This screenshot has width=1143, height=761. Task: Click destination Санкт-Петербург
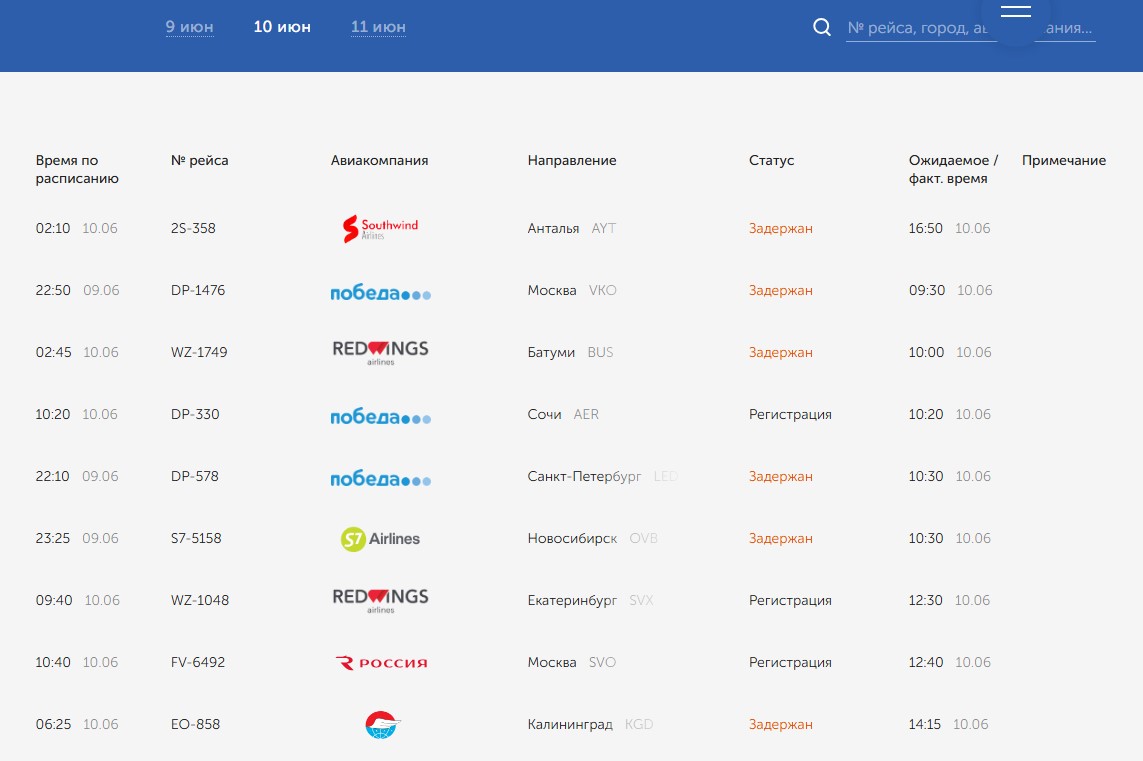click(x=585, y=476)
